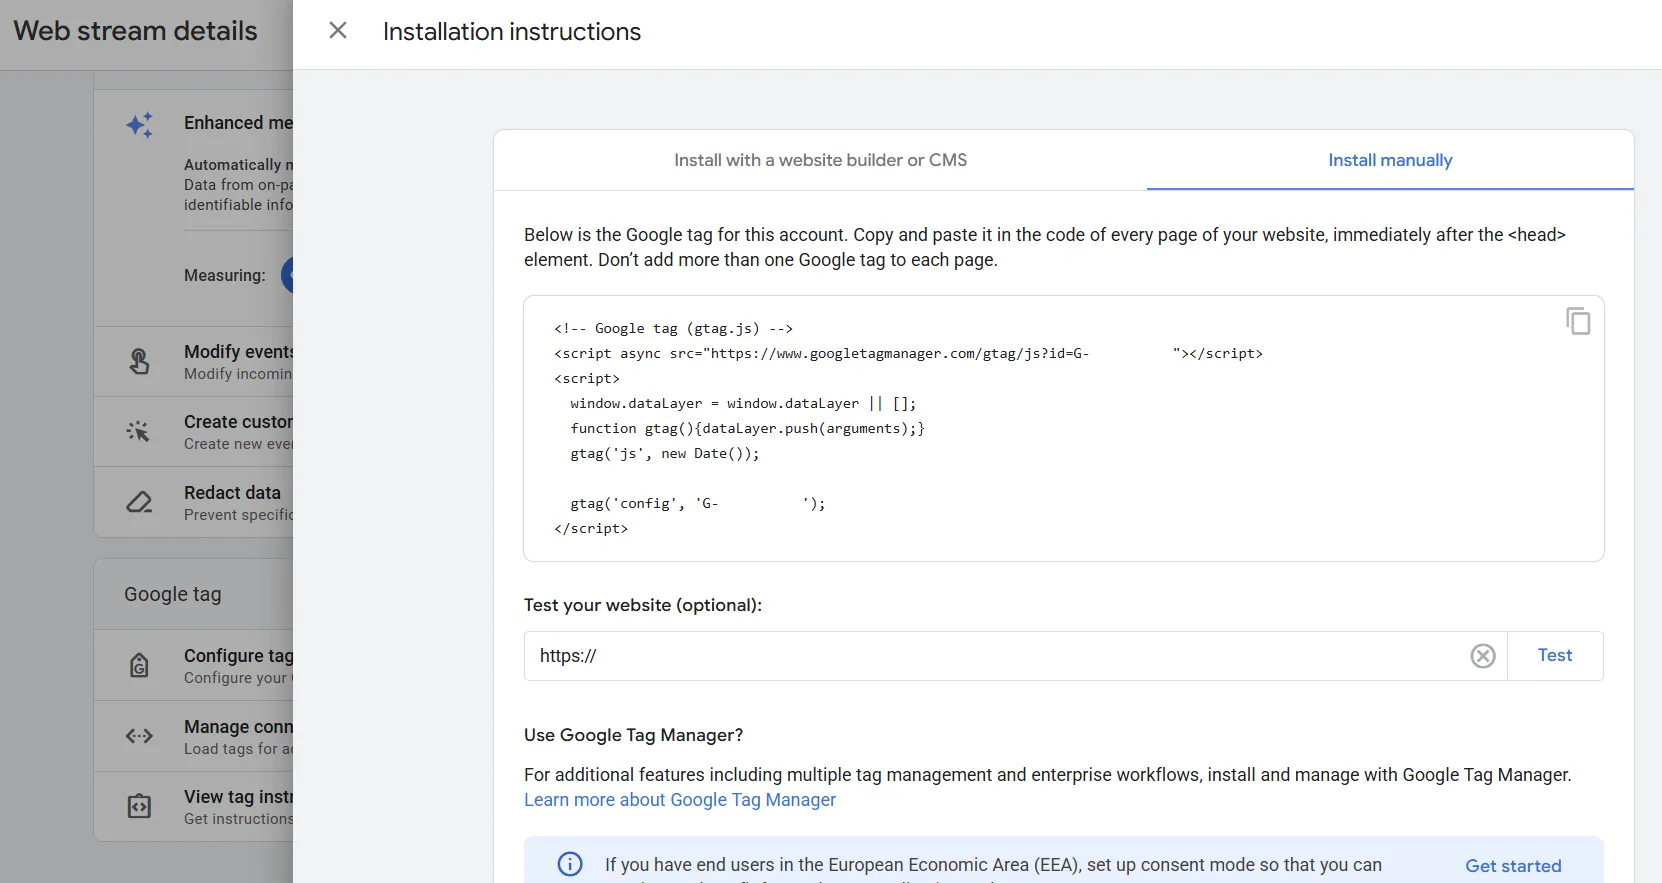The width and height of the screenshot is (1662, 883).
Task: Open Configure tag settings row
Action: pyautogui.click(x=194, y=665)
